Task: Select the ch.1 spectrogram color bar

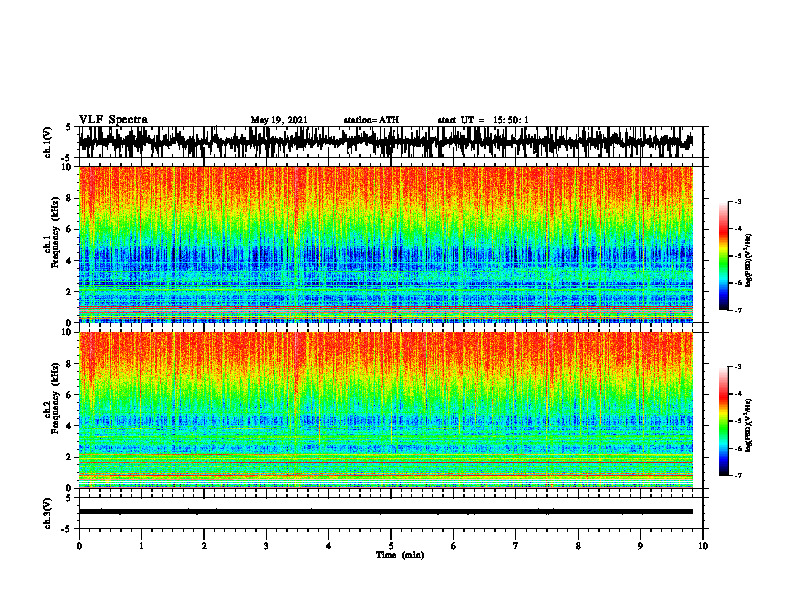Action: tap(723, 256)
